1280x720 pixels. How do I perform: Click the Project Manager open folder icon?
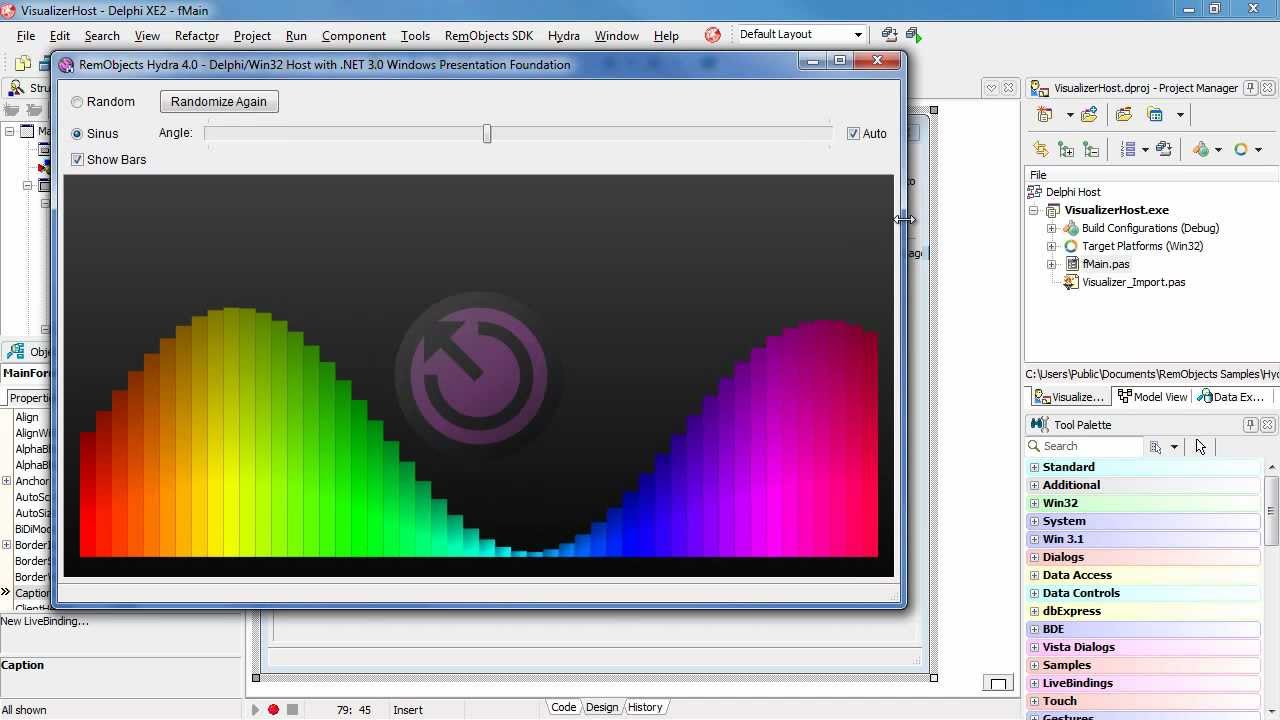point(1124,115)
